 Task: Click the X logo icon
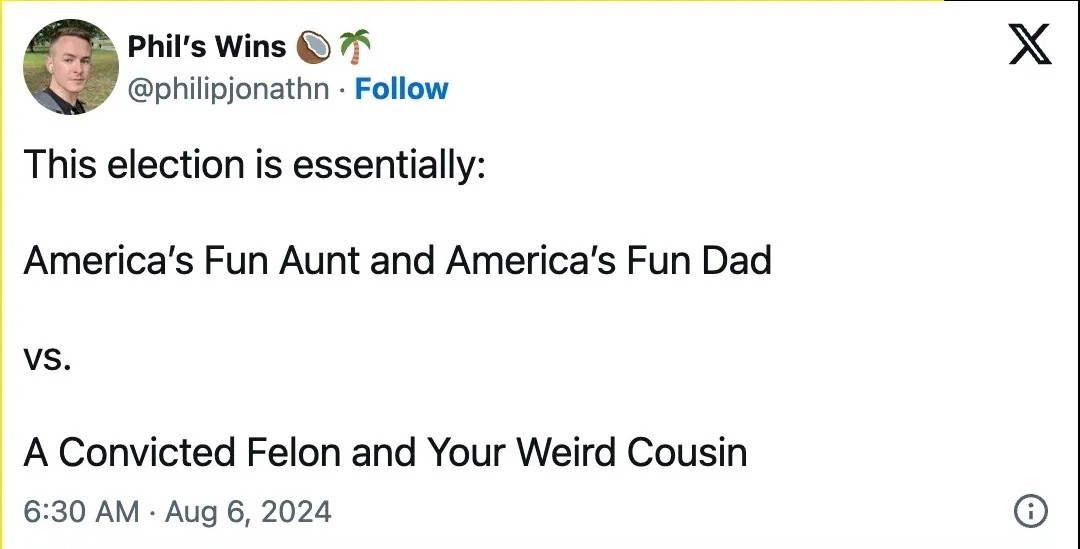pos(1030,45)
